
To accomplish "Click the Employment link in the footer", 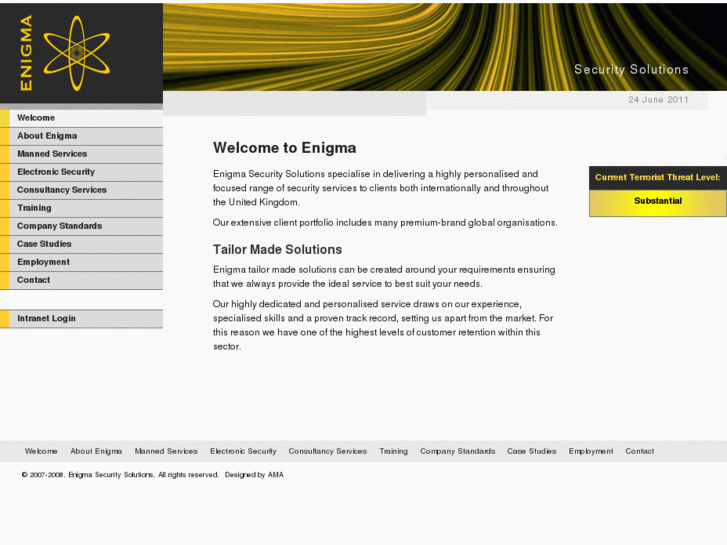I will coord(591,451).
